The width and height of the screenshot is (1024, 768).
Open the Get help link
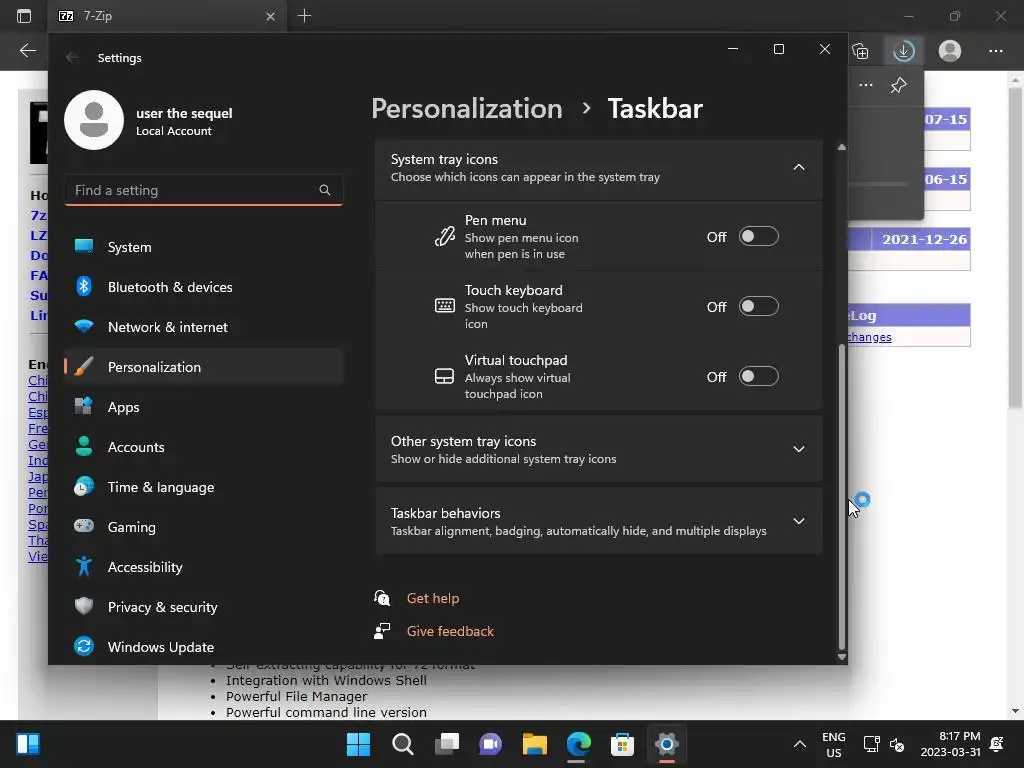click(x=432, y=598)
